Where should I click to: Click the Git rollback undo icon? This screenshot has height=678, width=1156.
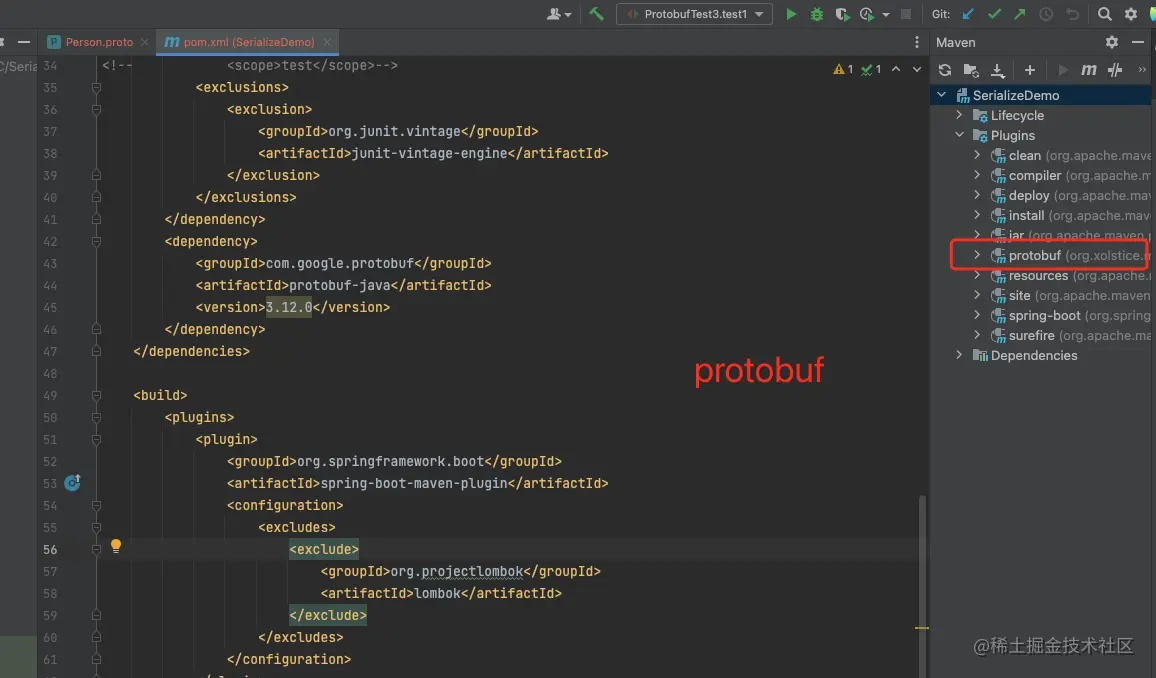click(x=1073, y=14)
